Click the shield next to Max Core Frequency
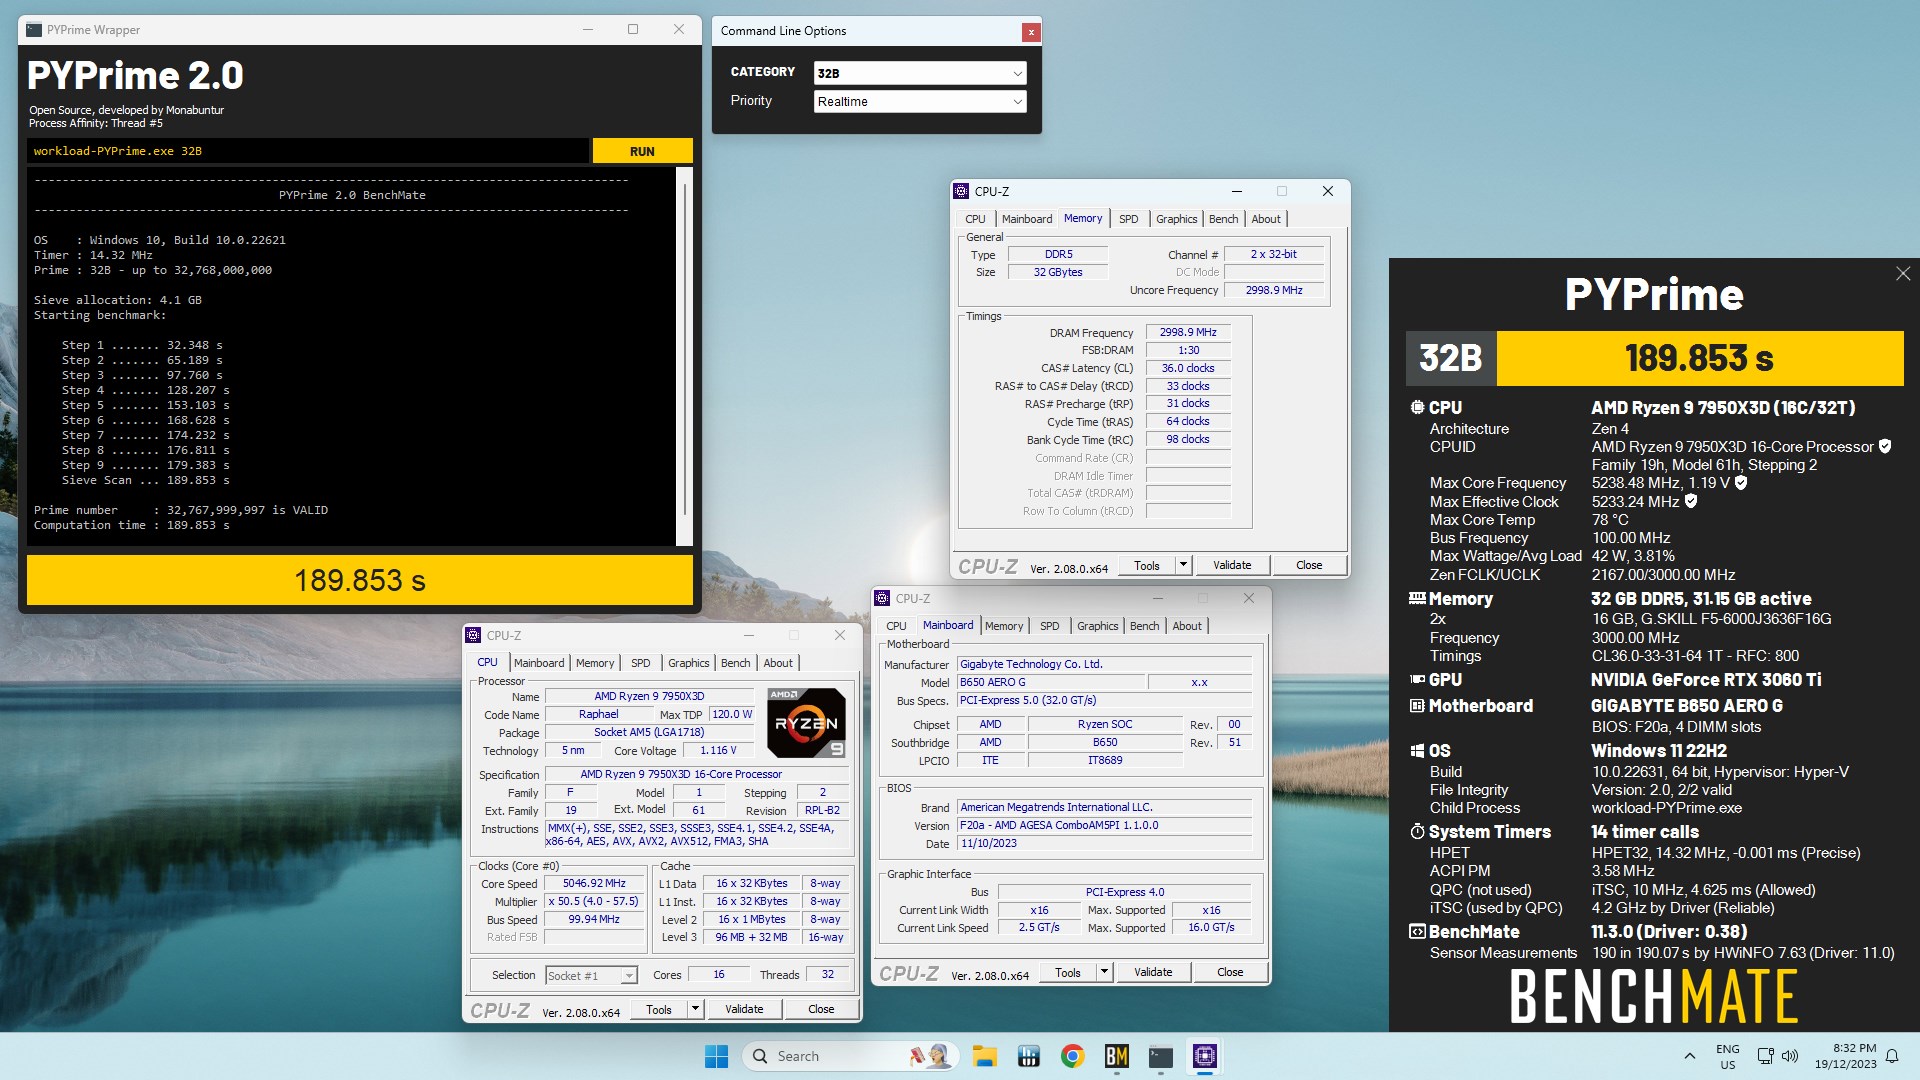 coord(1741,483)
